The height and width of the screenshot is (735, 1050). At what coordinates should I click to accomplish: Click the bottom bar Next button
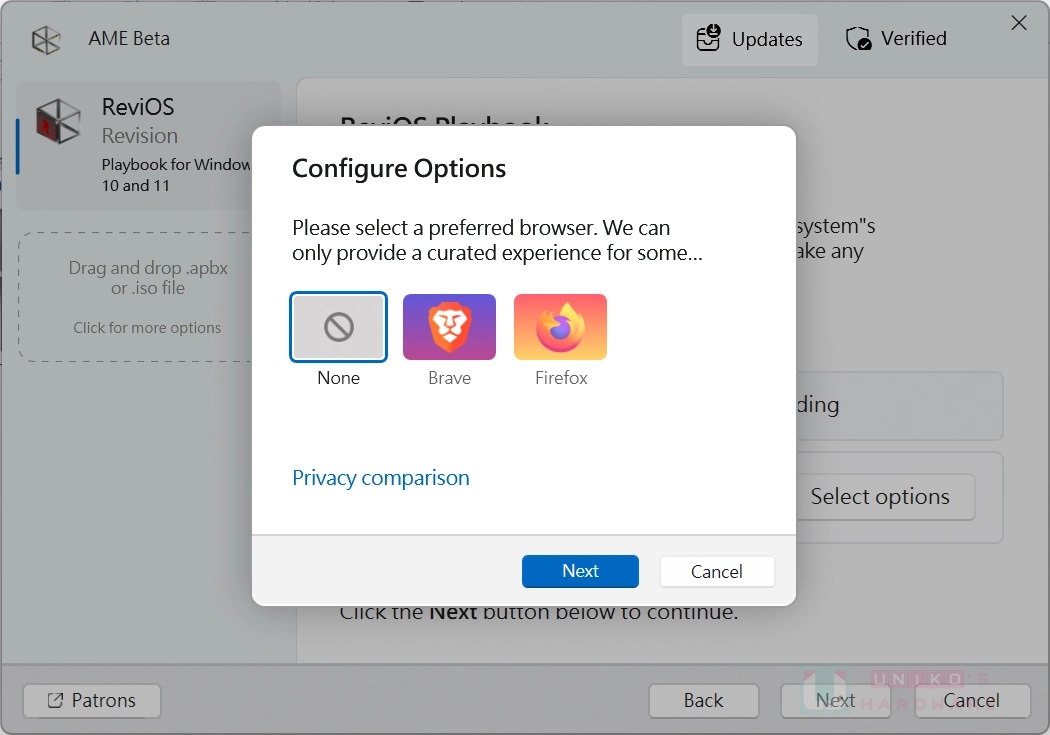click(835, 701)
